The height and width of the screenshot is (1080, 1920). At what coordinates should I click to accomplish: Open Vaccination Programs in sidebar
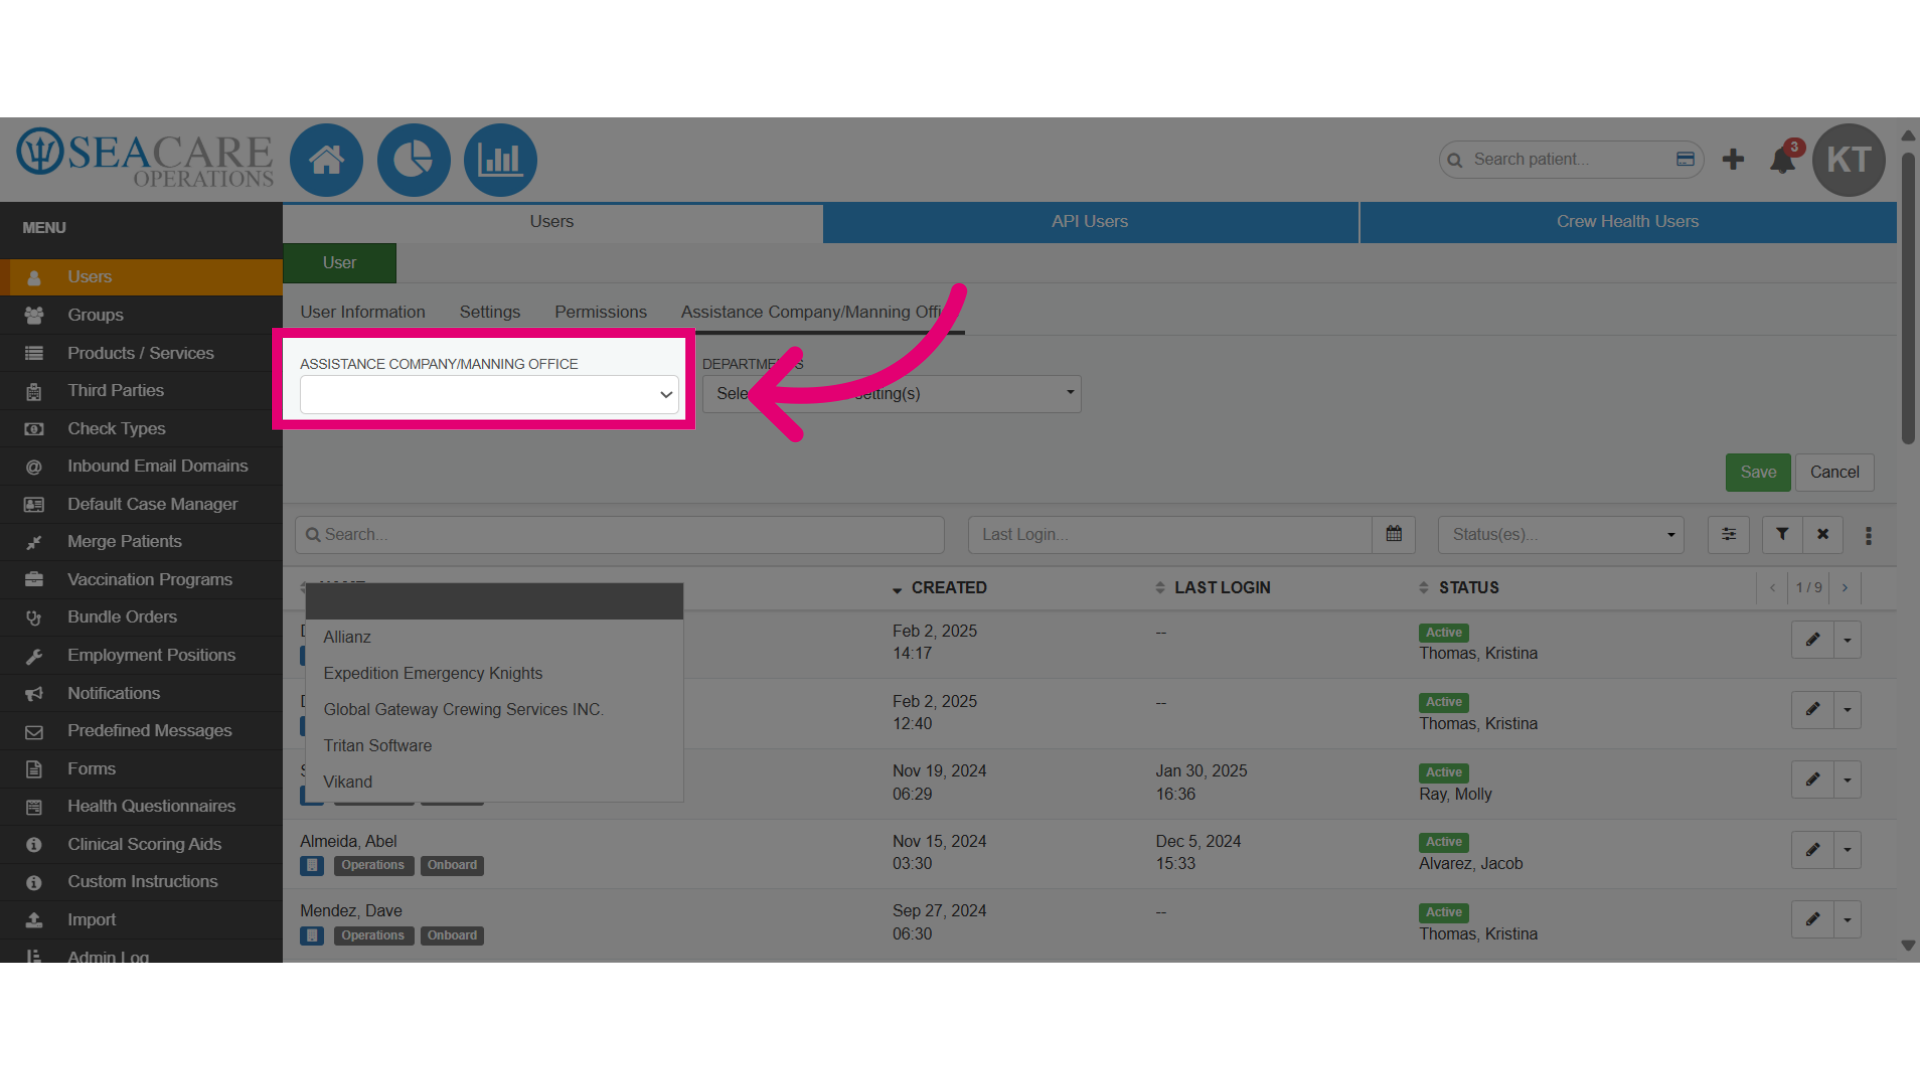(x=141, y=580)
